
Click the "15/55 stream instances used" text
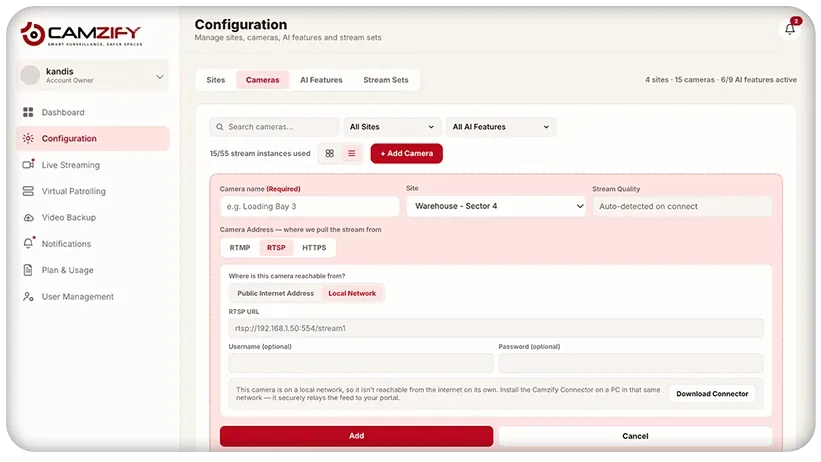tap(260, 153)
